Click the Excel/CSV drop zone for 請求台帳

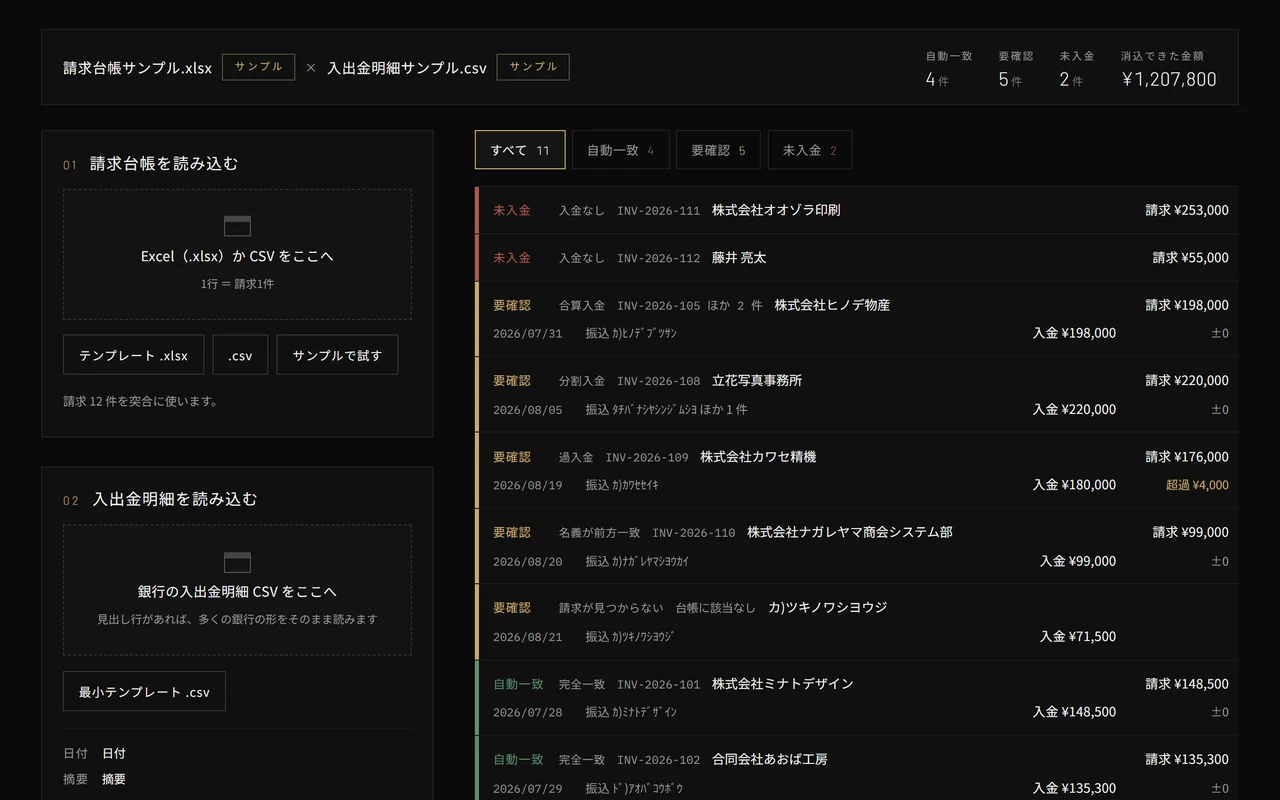pos(237,255)
